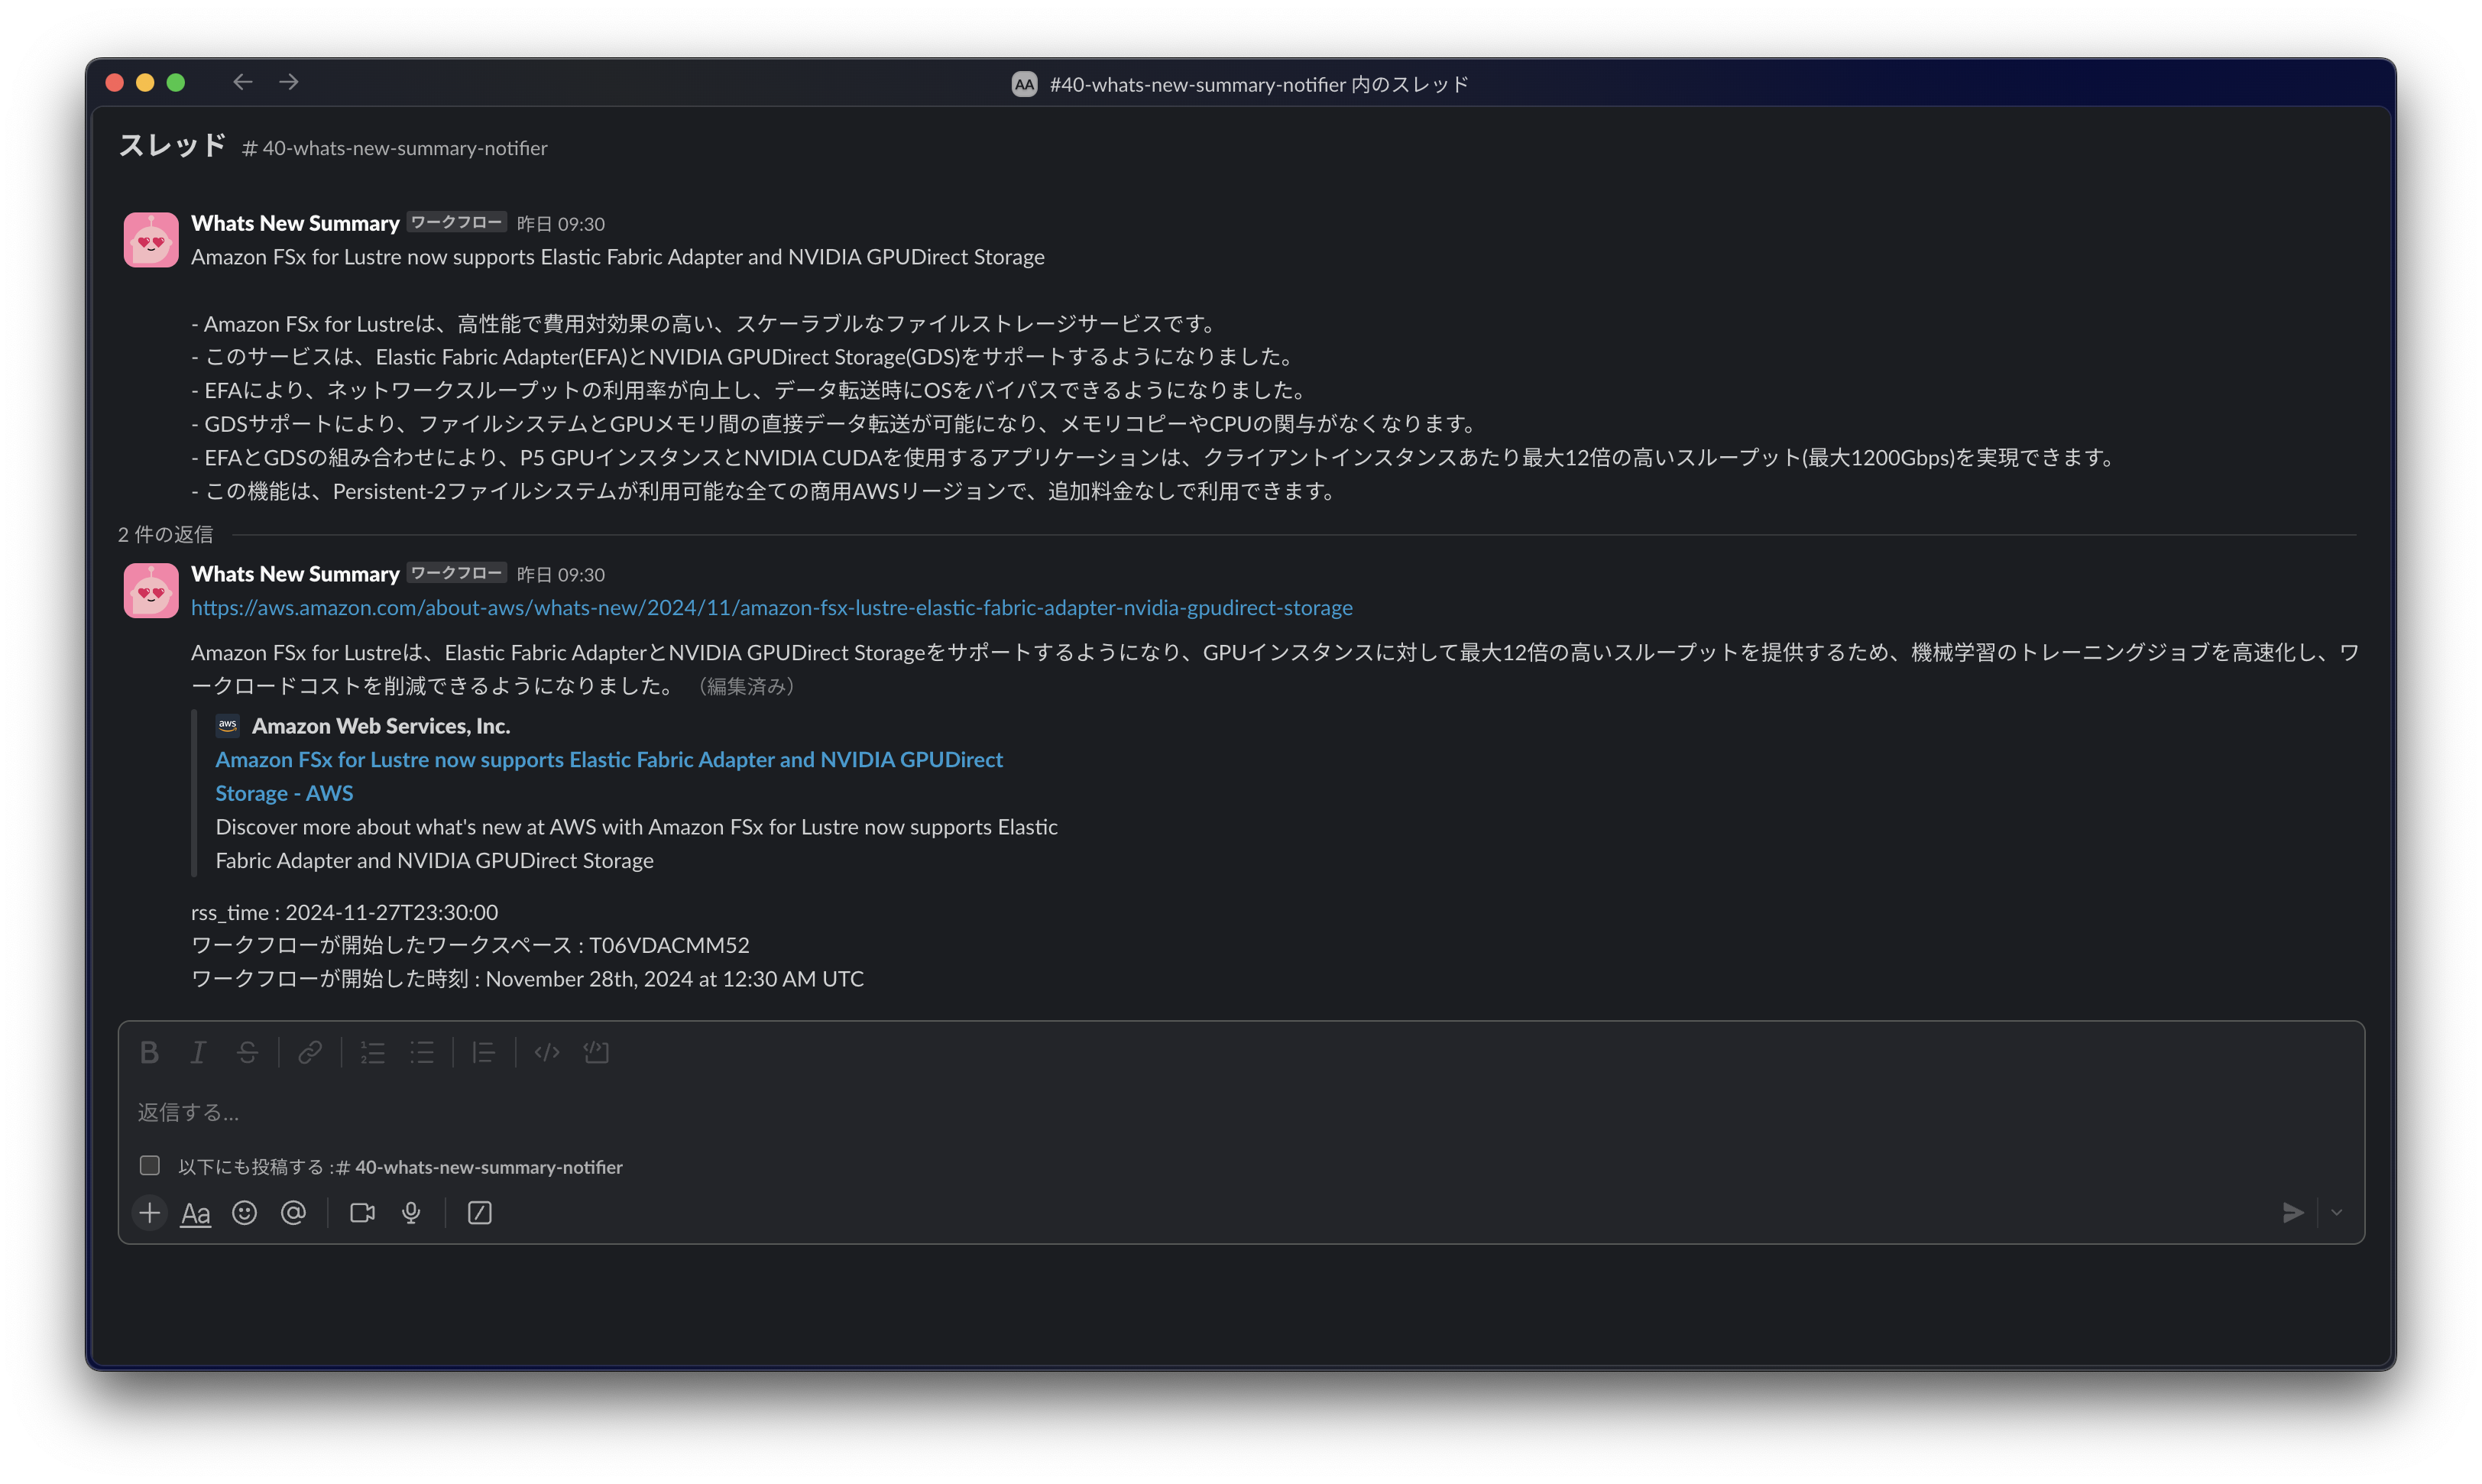
Task: Open the emoji picker
Action: coord(244,1213)
